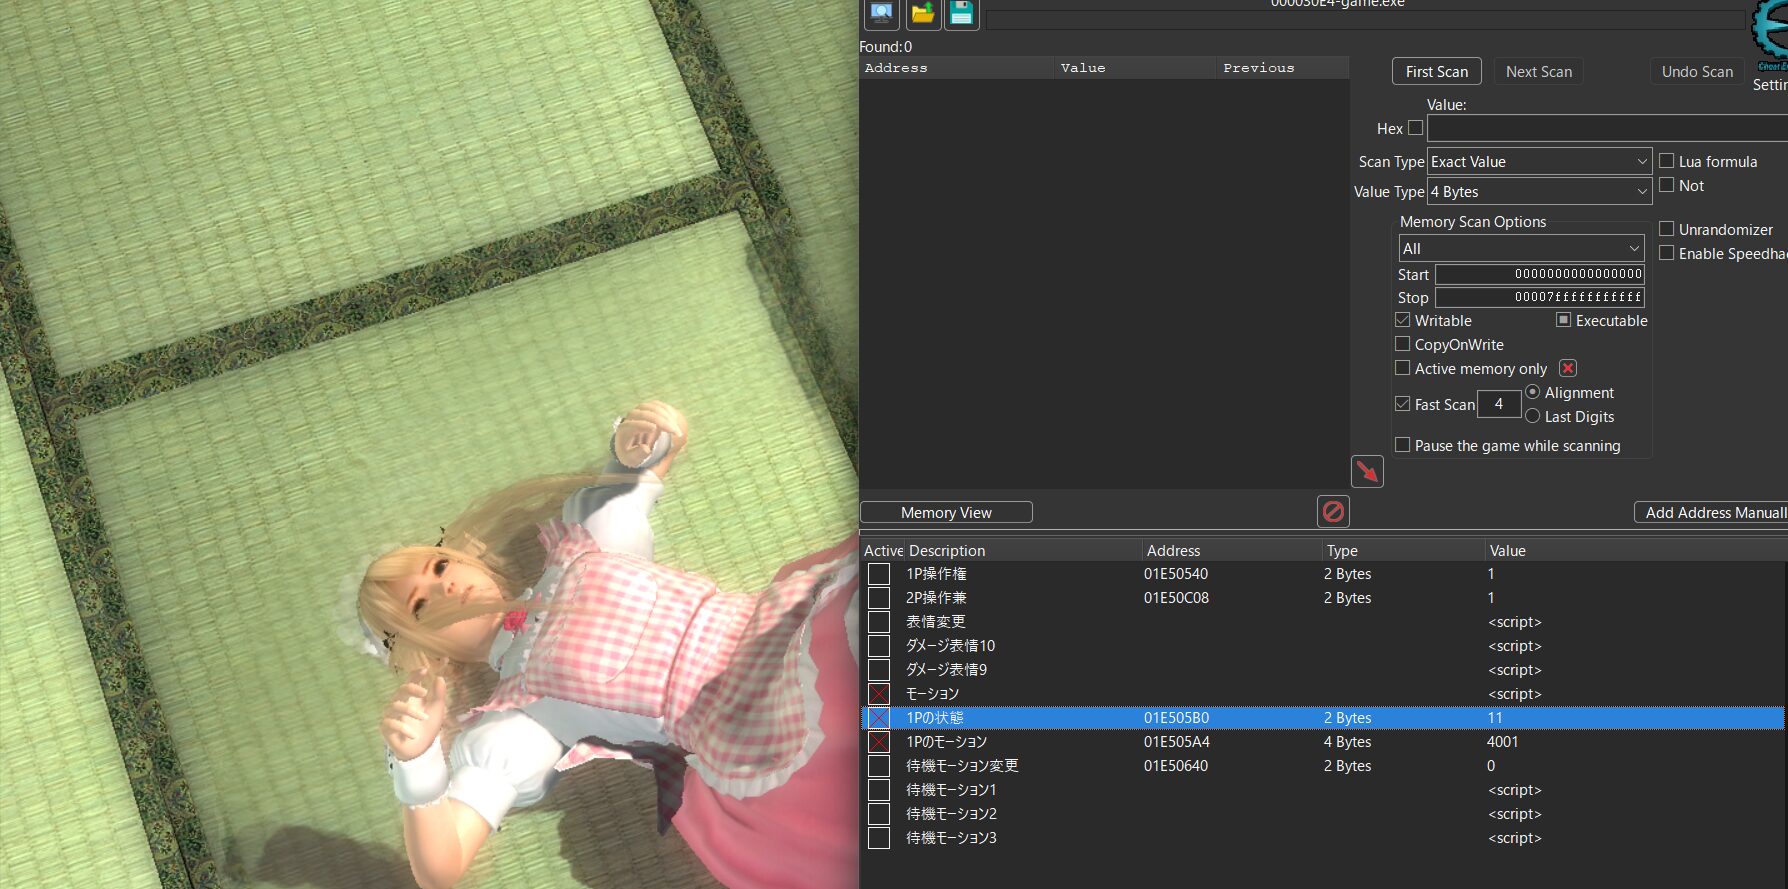Click the red circle clear list icon
1788x889 pixels.
[1333, 512]
